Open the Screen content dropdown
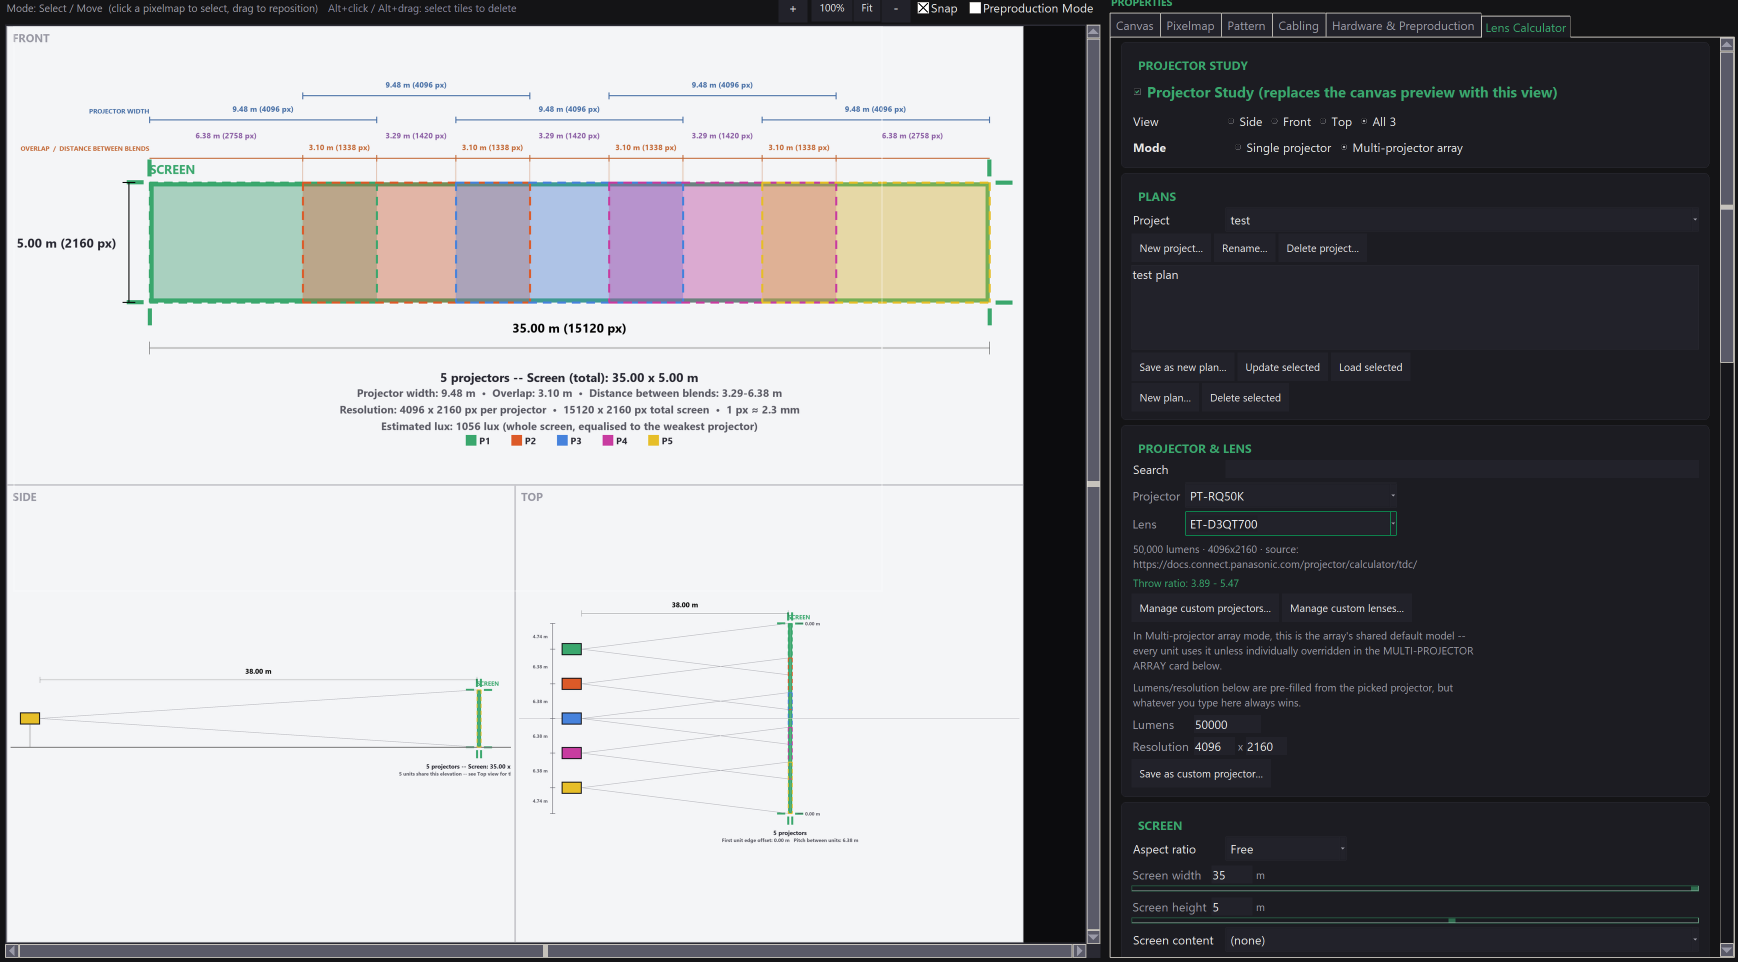1738x962 pixels. click(1462, 940)
